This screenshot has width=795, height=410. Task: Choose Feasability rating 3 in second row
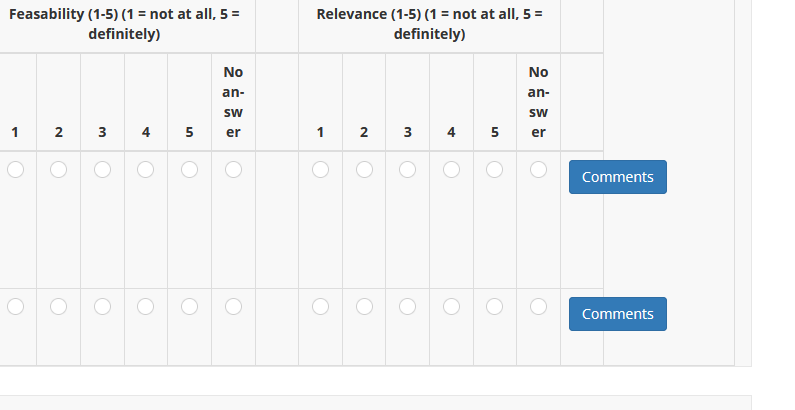(x=102, y=307)
